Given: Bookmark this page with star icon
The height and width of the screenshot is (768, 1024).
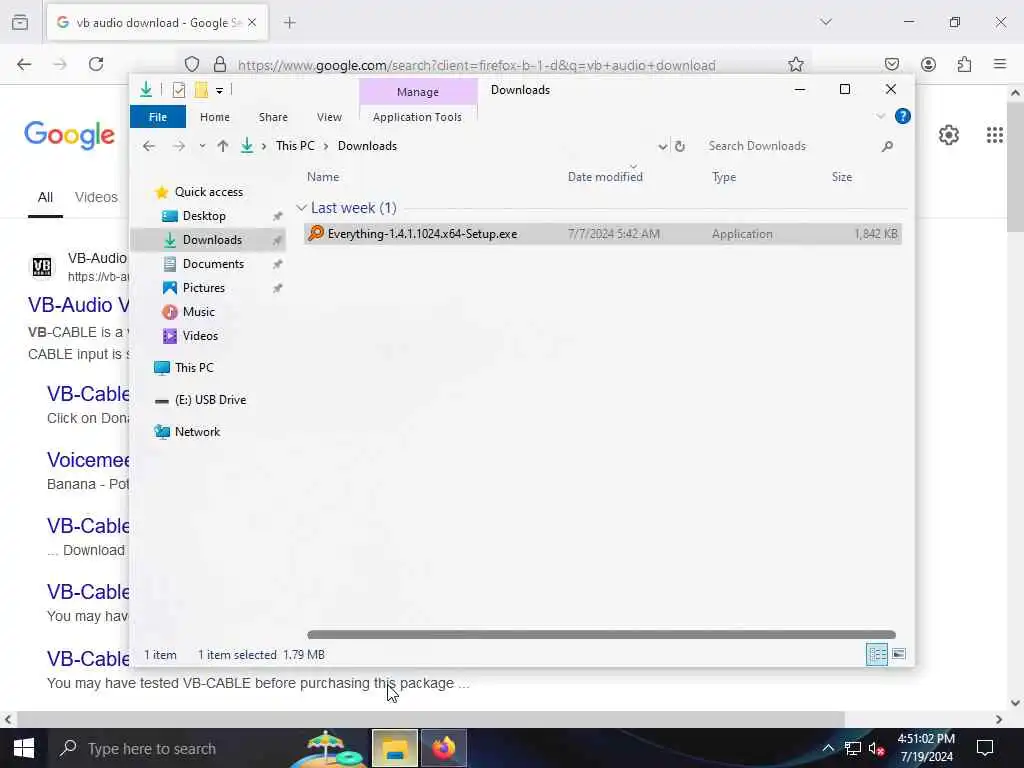Looking at the screenshot, I should coord(795,64).
